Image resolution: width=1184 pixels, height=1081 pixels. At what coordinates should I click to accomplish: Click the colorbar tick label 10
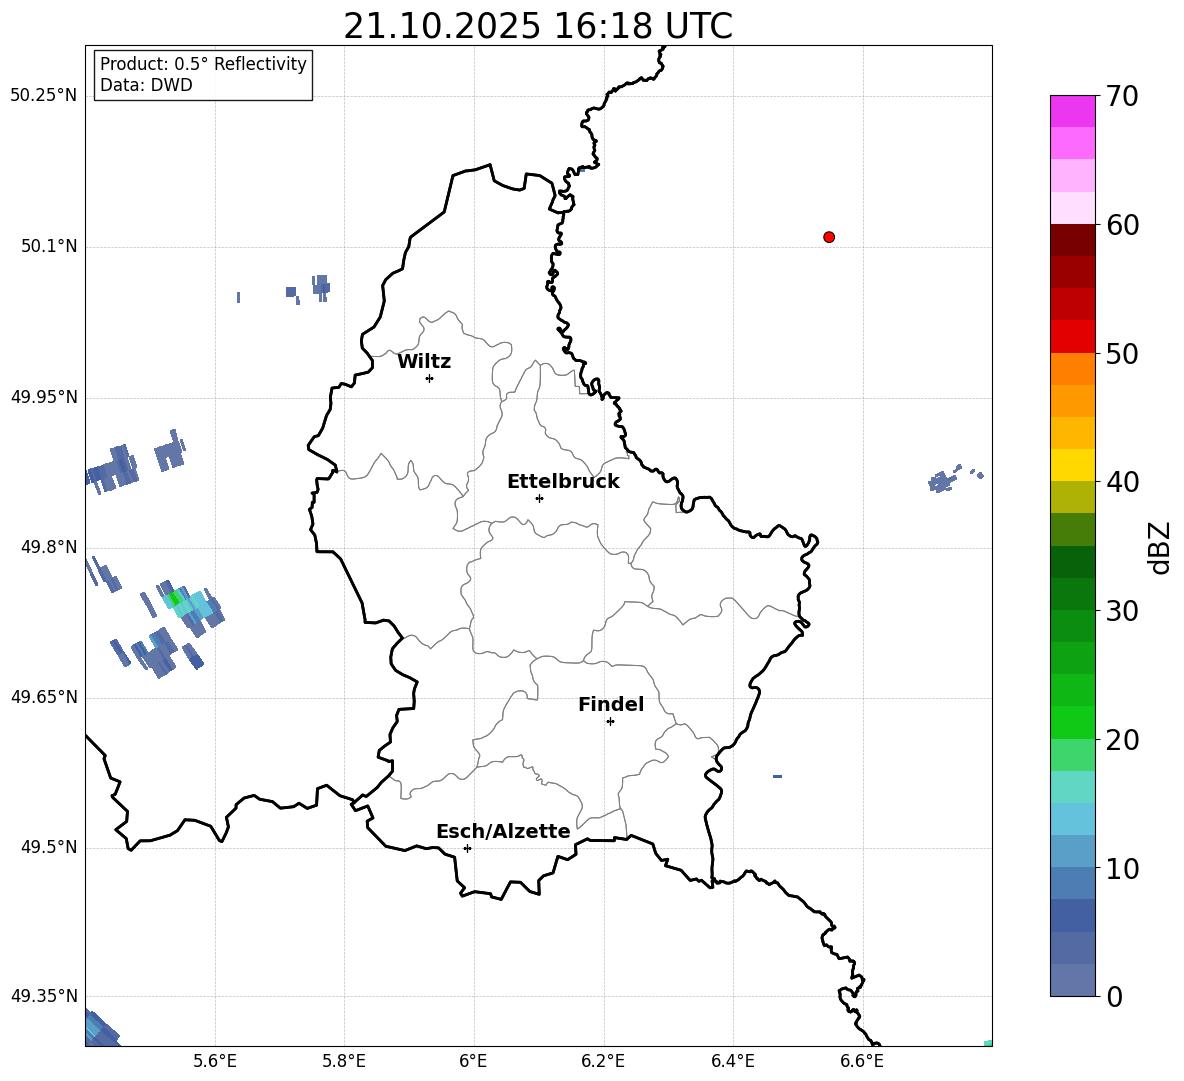(1122, 869)
